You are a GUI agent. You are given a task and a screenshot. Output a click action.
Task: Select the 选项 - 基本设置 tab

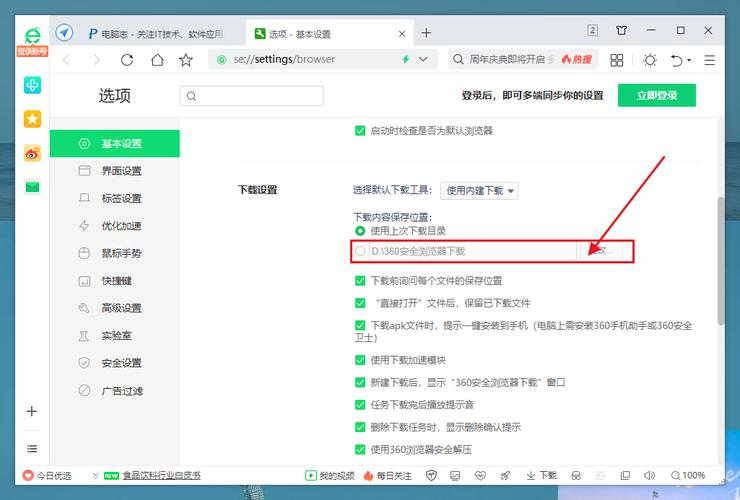(x=330, y=34)
